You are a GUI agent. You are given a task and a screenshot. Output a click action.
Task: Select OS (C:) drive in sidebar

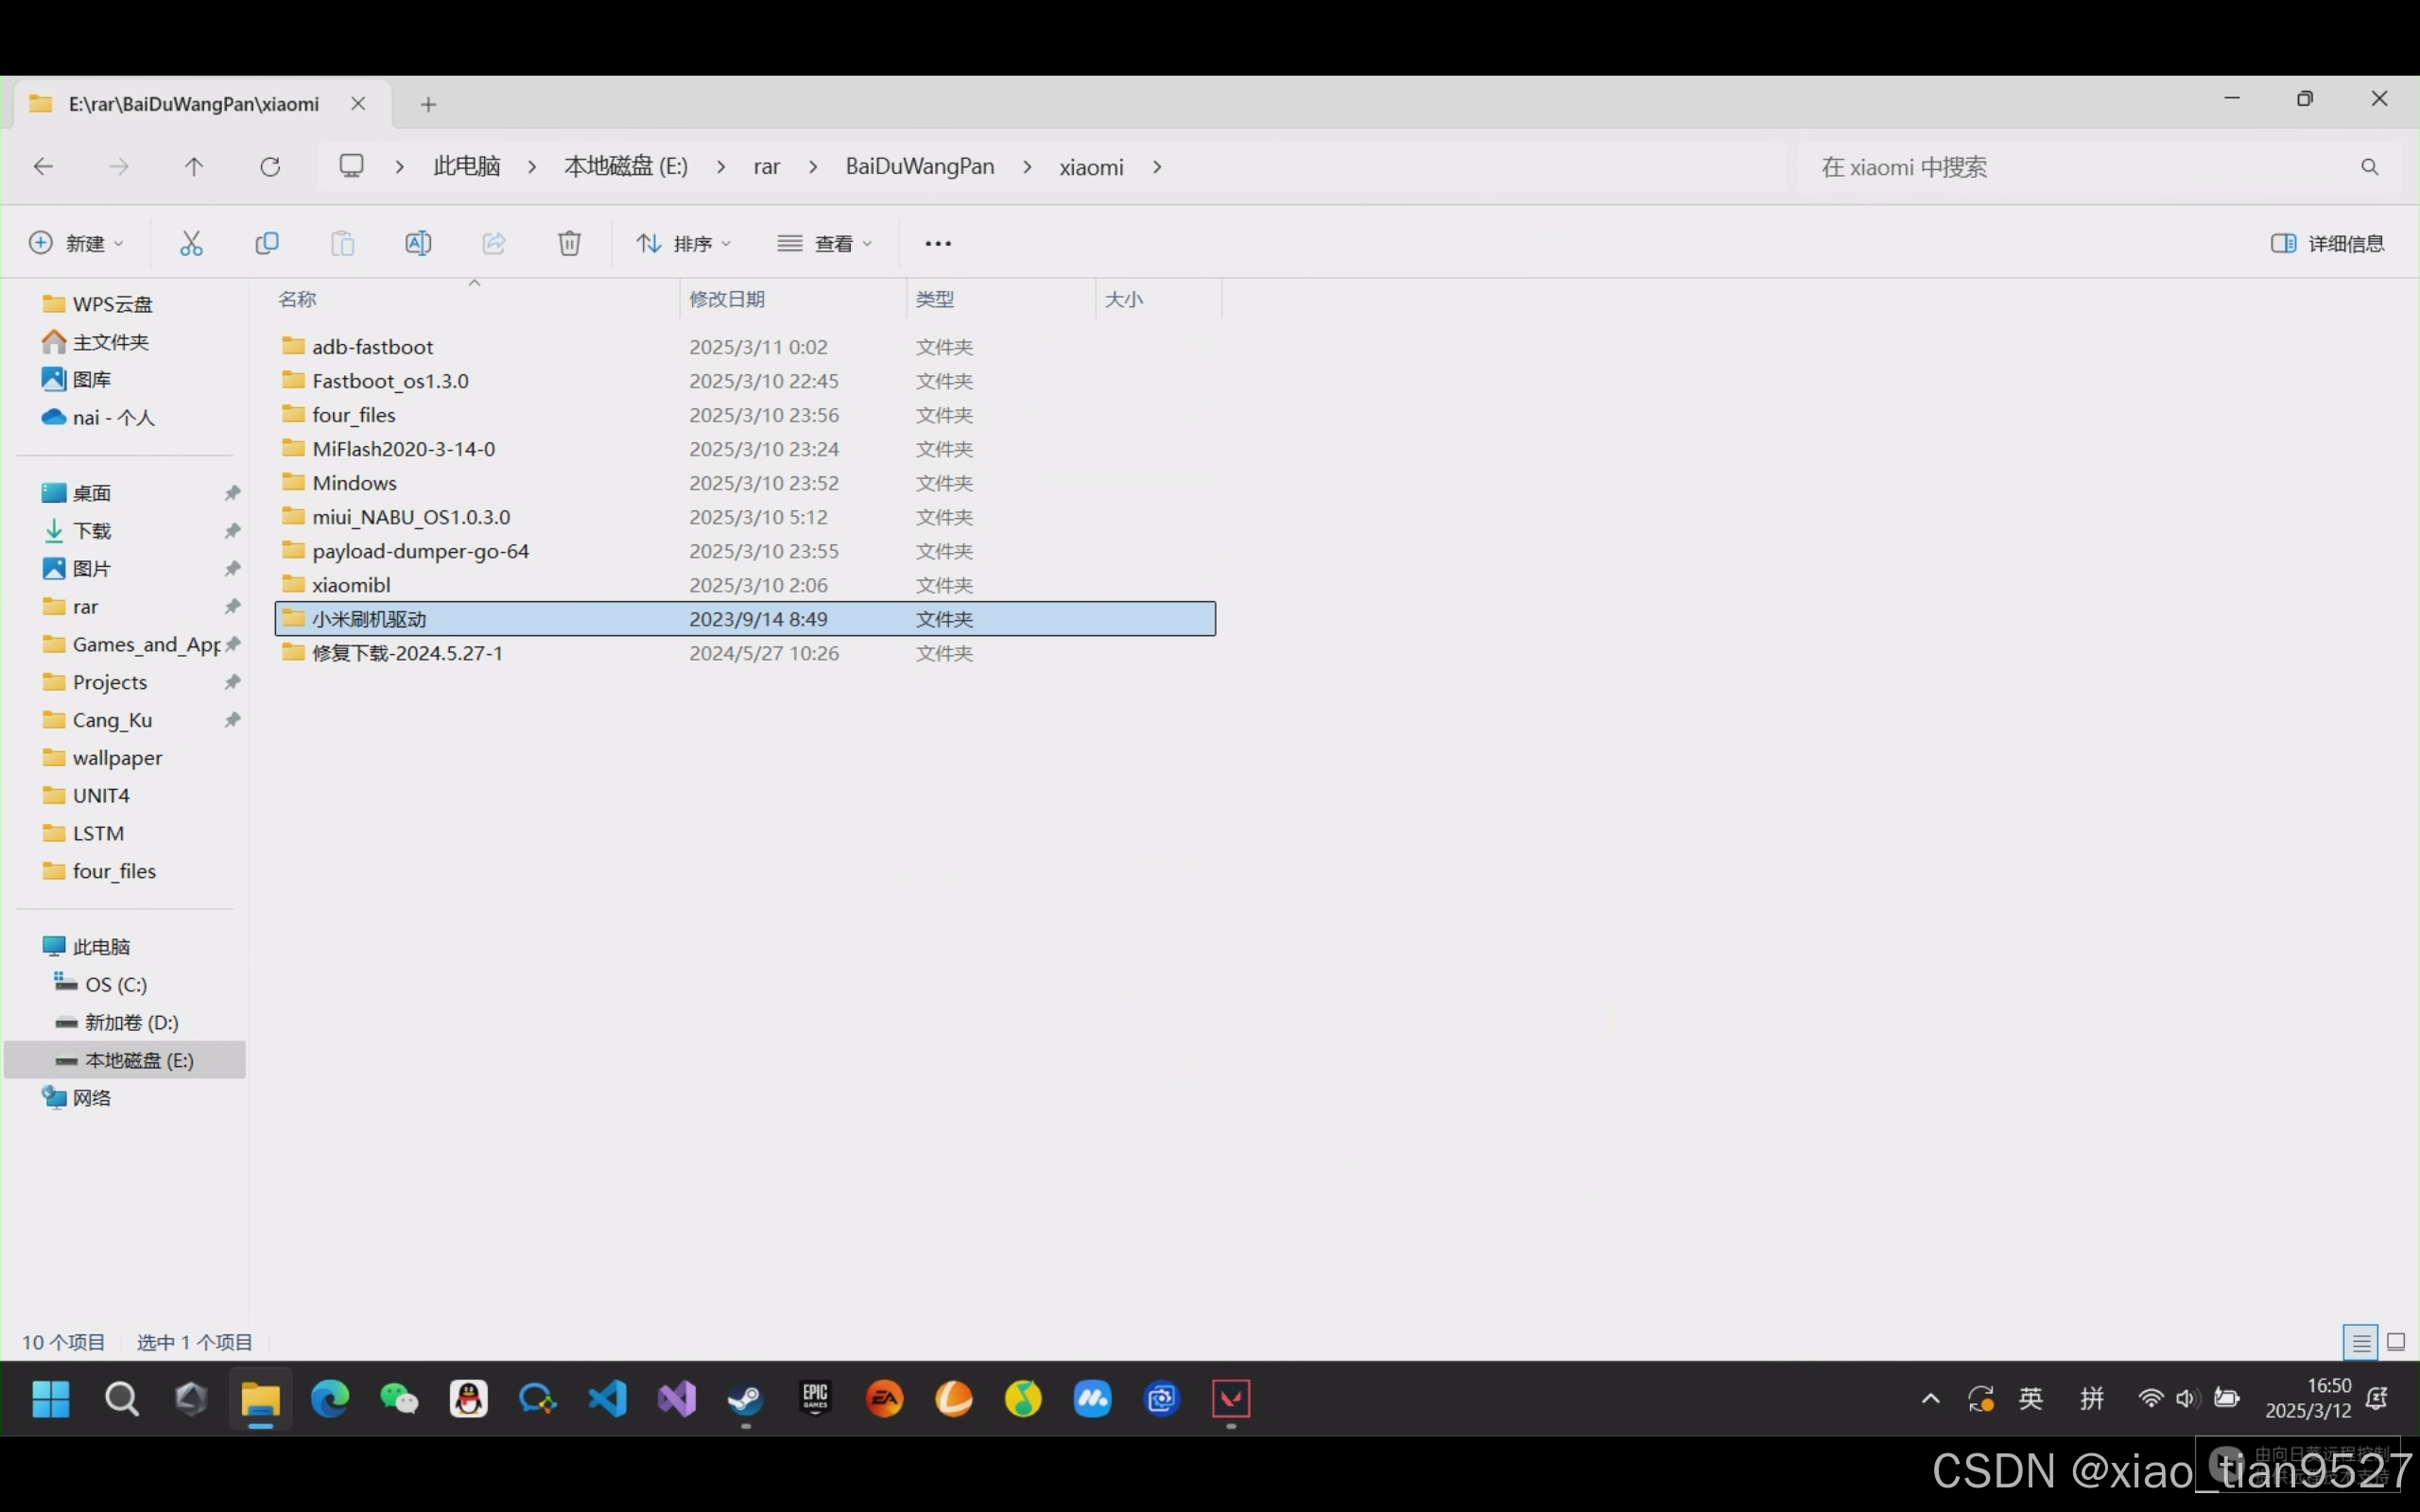pos(116,984)
